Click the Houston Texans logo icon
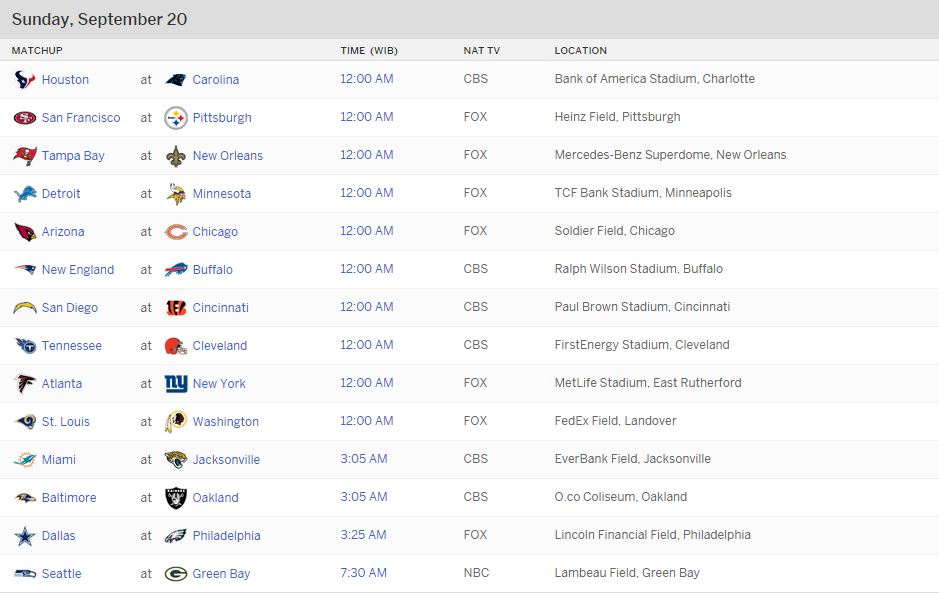939x593 pixels. coord(25,80)
